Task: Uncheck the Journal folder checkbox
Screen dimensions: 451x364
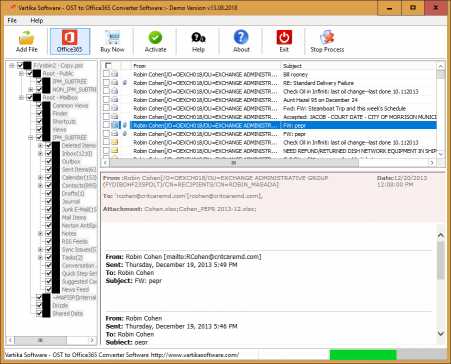Action: coord(48,201)
